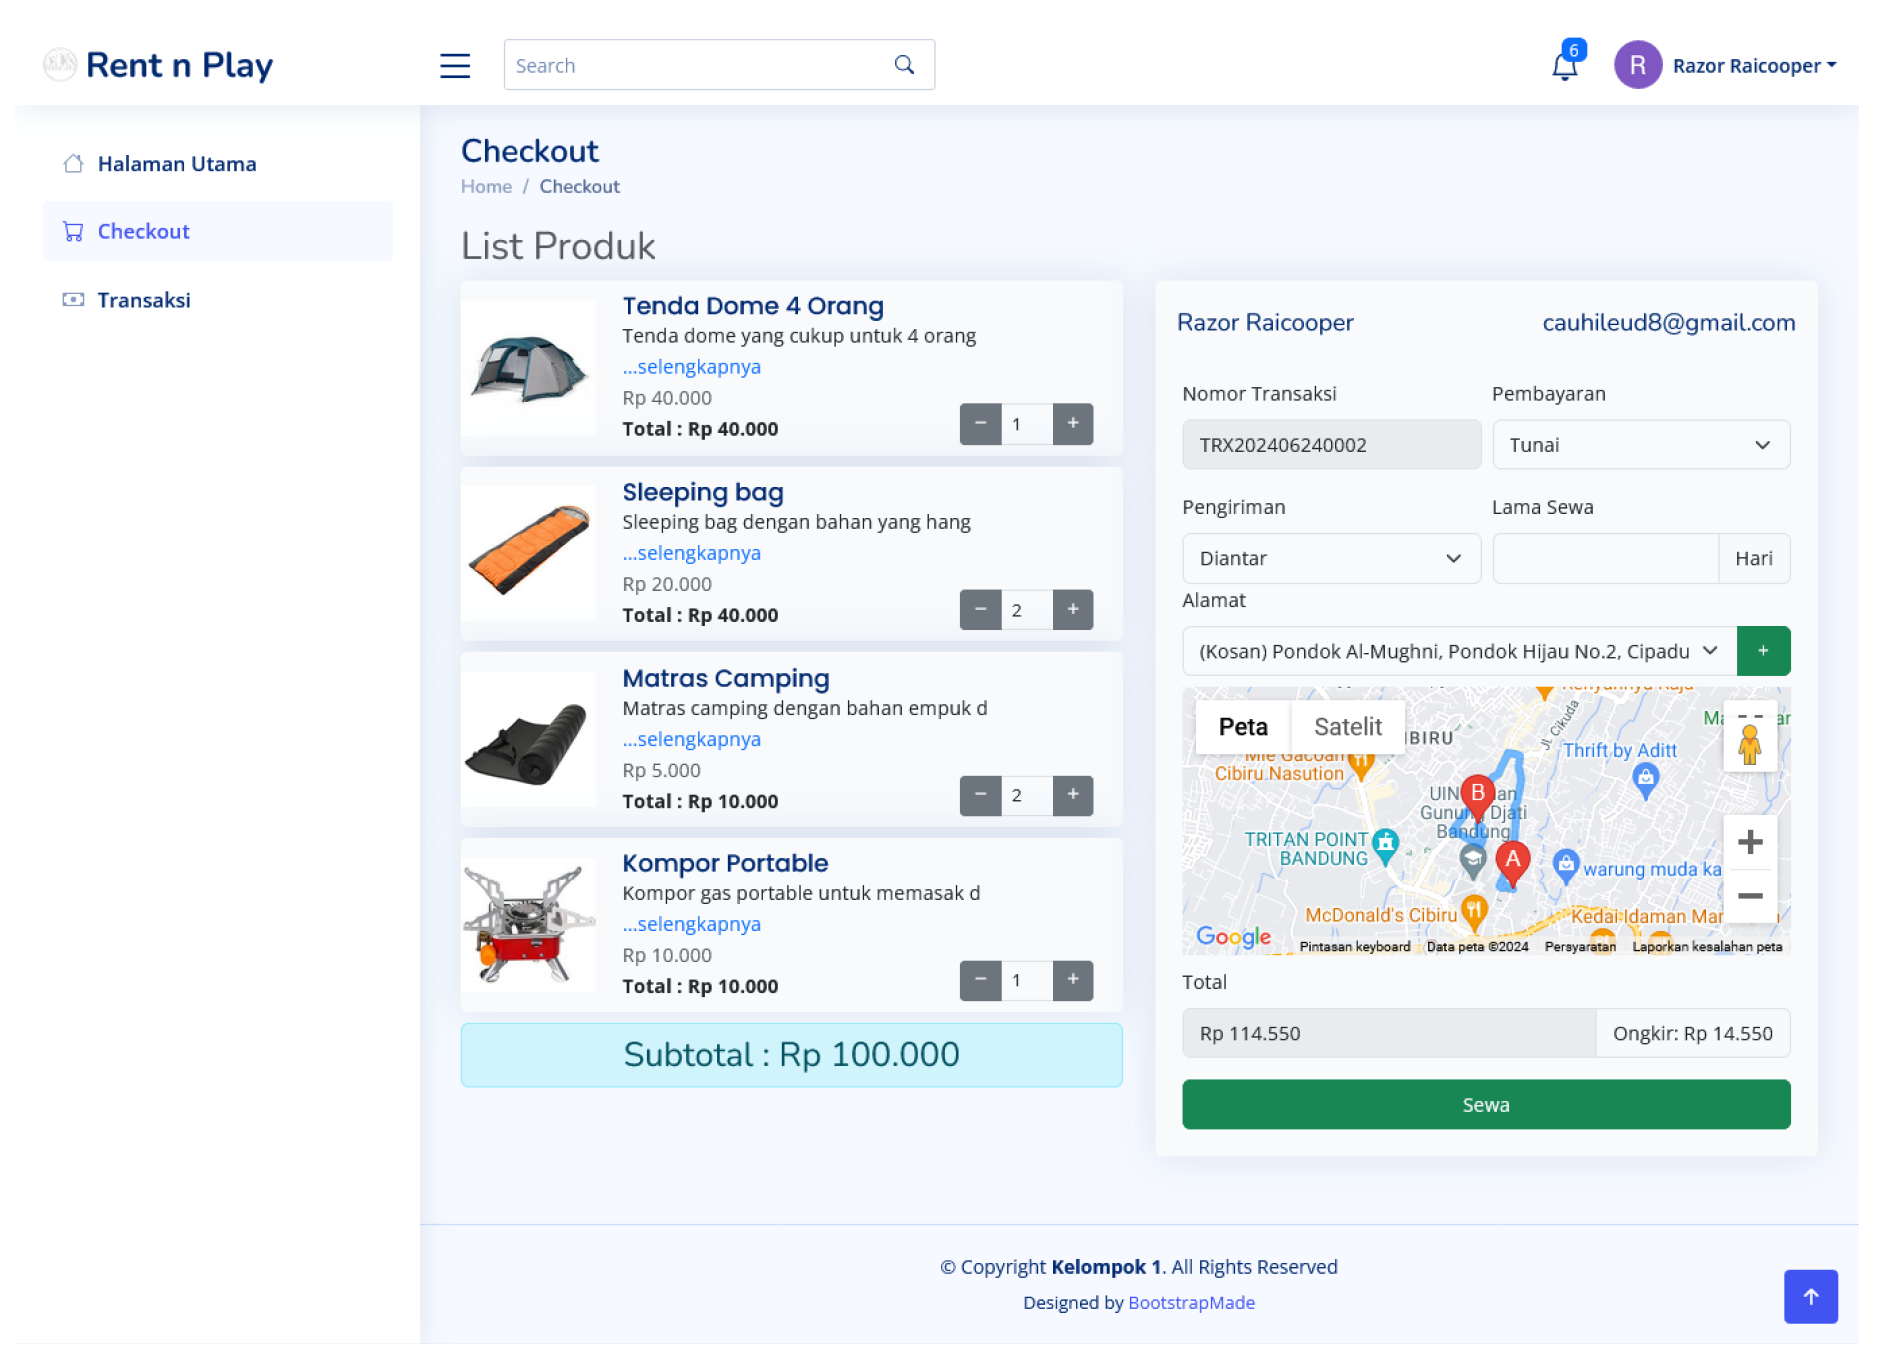Increase Tenda Dome 4 Orang quantity
Screen dimensions: 1888x1359
[1072, 424]
